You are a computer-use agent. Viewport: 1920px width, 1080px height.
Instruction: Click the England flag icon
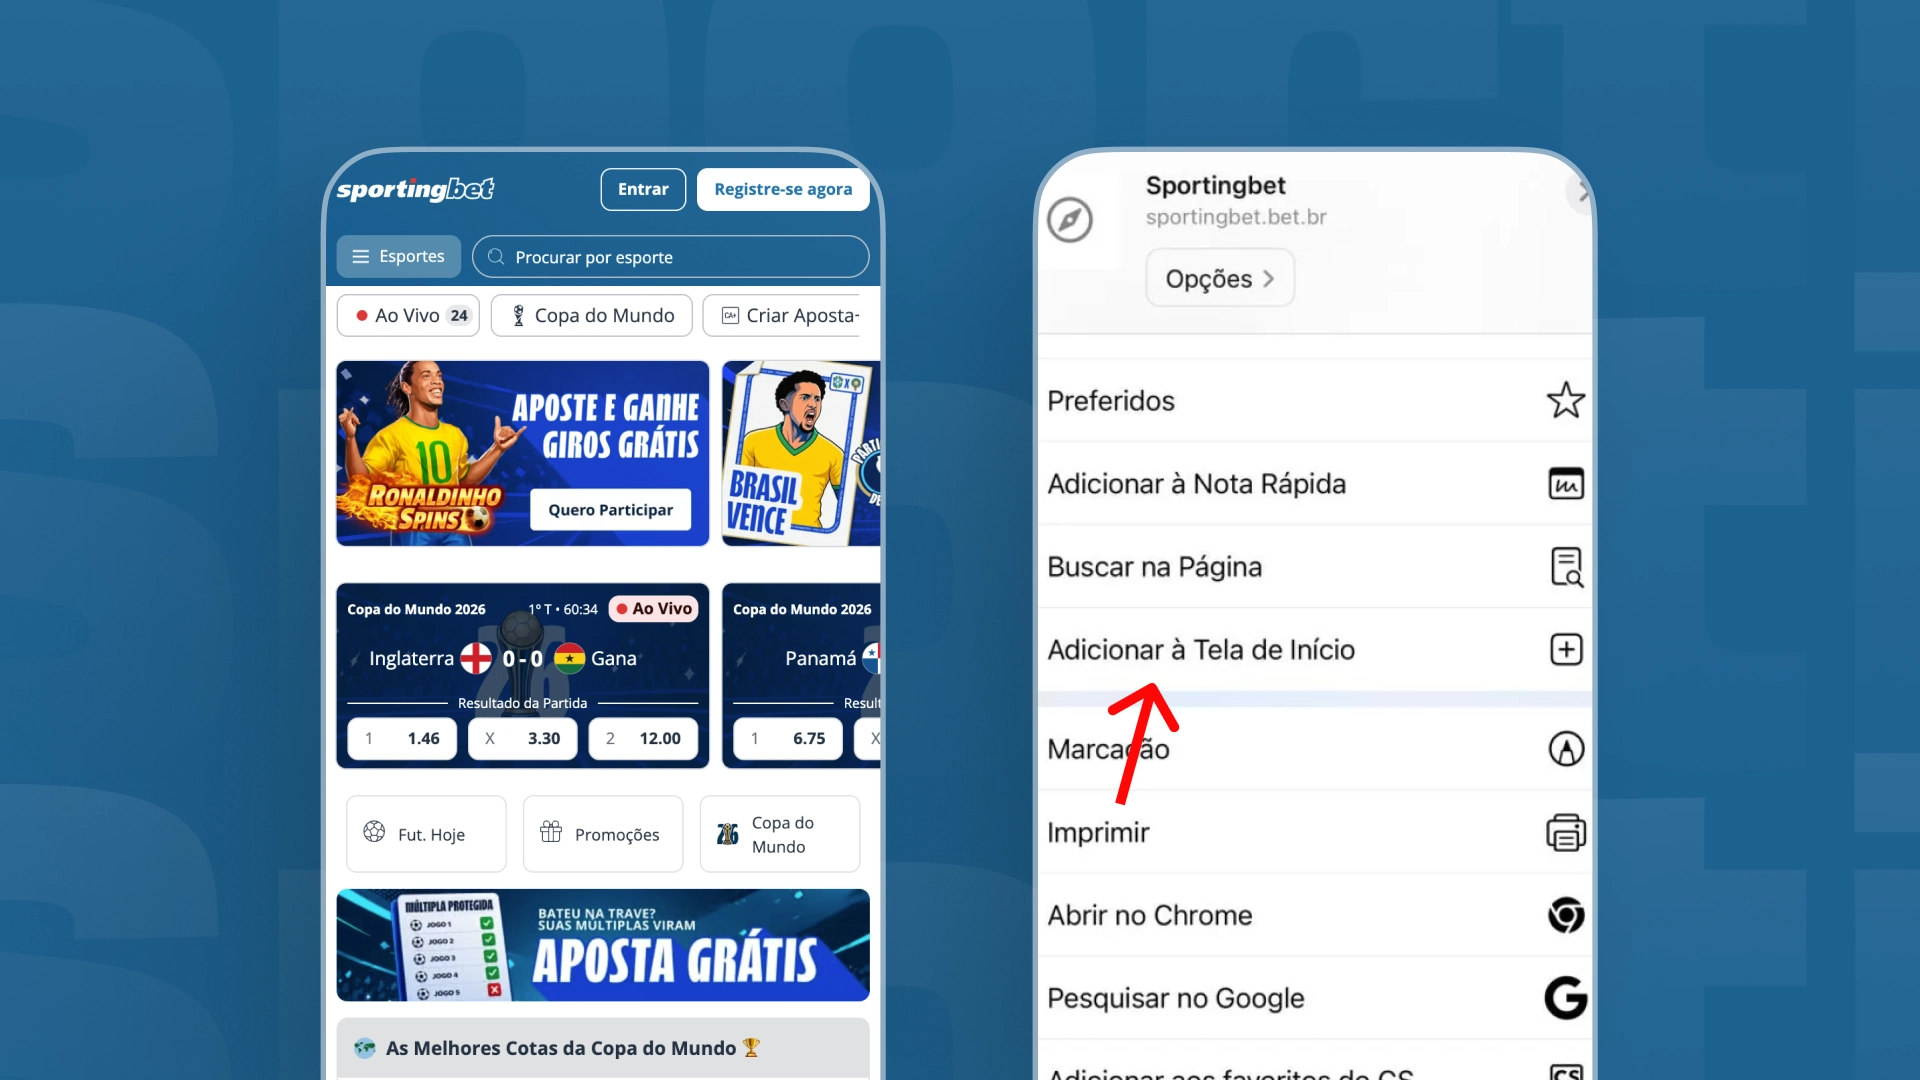pos(476,658)
